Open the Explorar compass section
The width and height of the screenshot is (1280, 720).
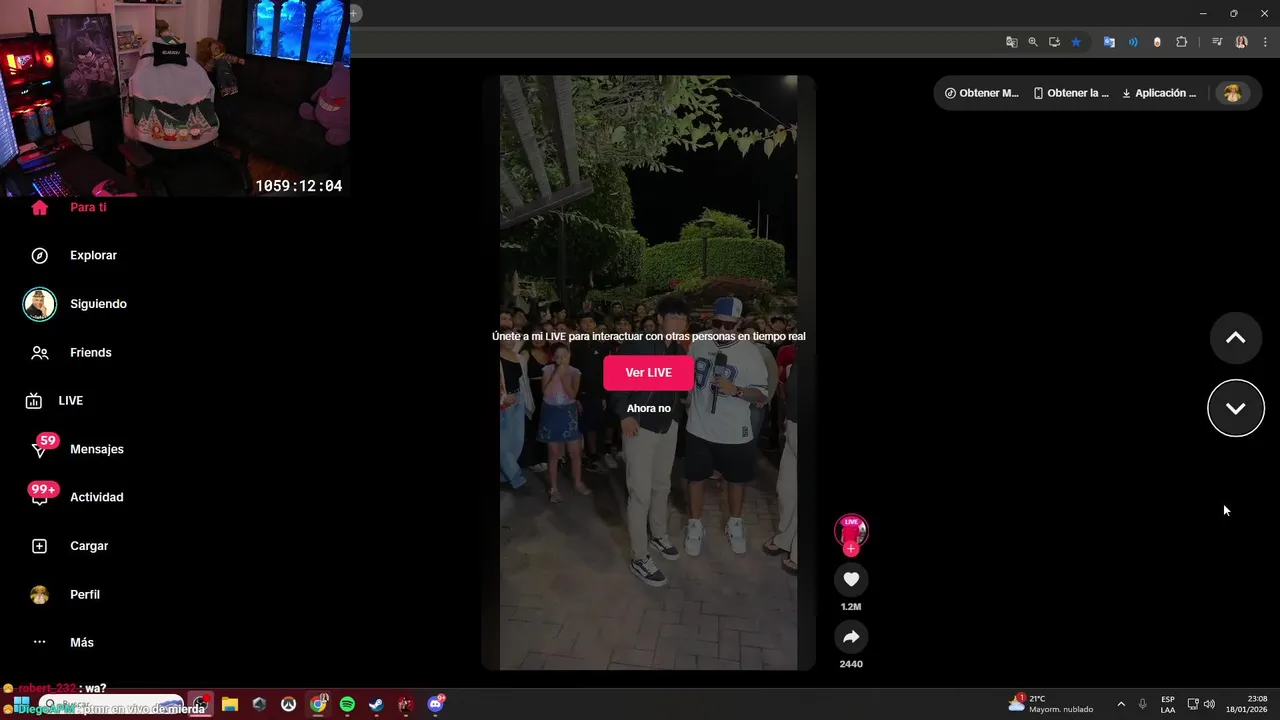tap(73, 256)
